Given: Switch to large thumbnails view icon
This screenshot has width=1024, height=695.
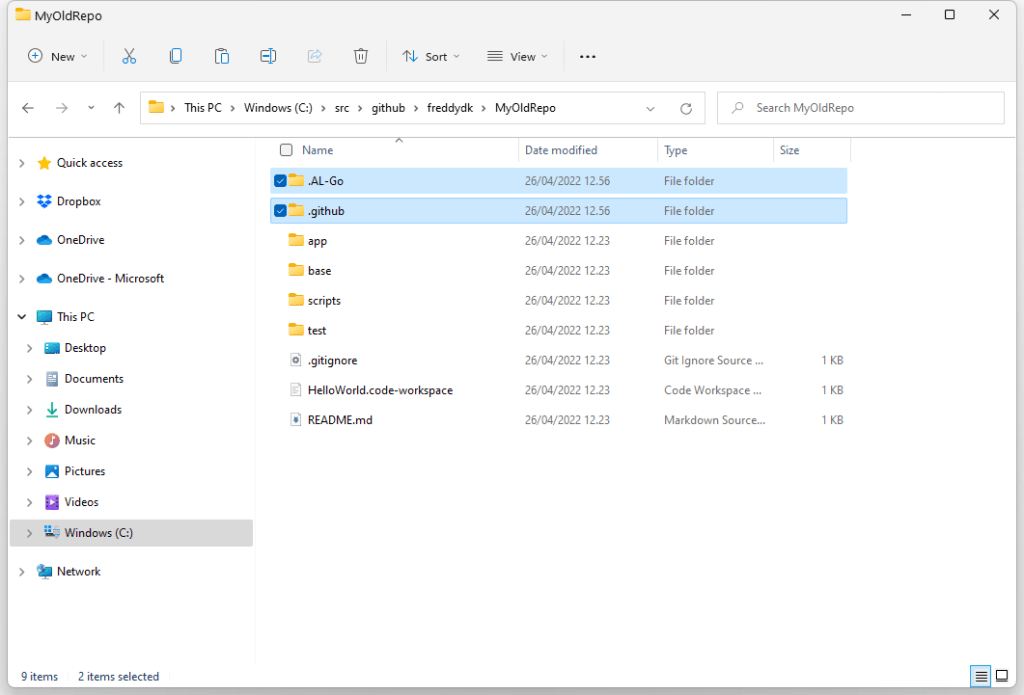Looking at the screenshot, I should pos(1002,677).
